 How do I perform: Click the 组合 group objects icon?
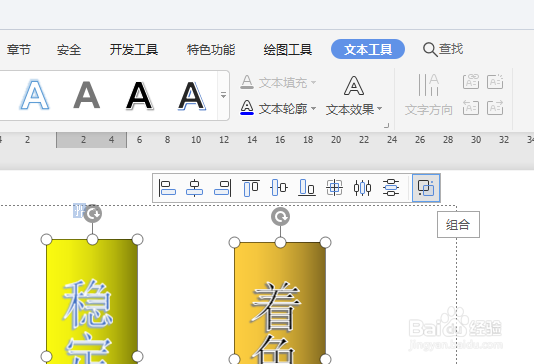coord(426,188)
